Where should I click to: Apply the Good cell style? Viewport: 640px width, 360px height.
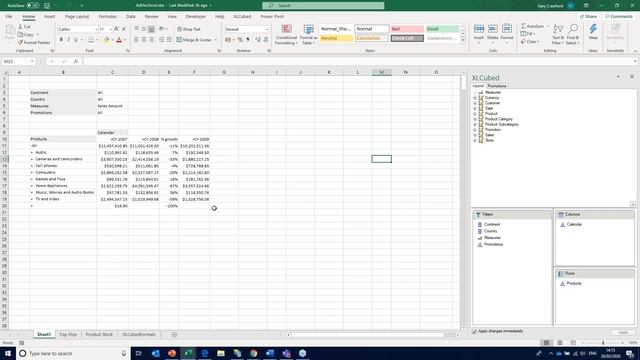point(442,29)
